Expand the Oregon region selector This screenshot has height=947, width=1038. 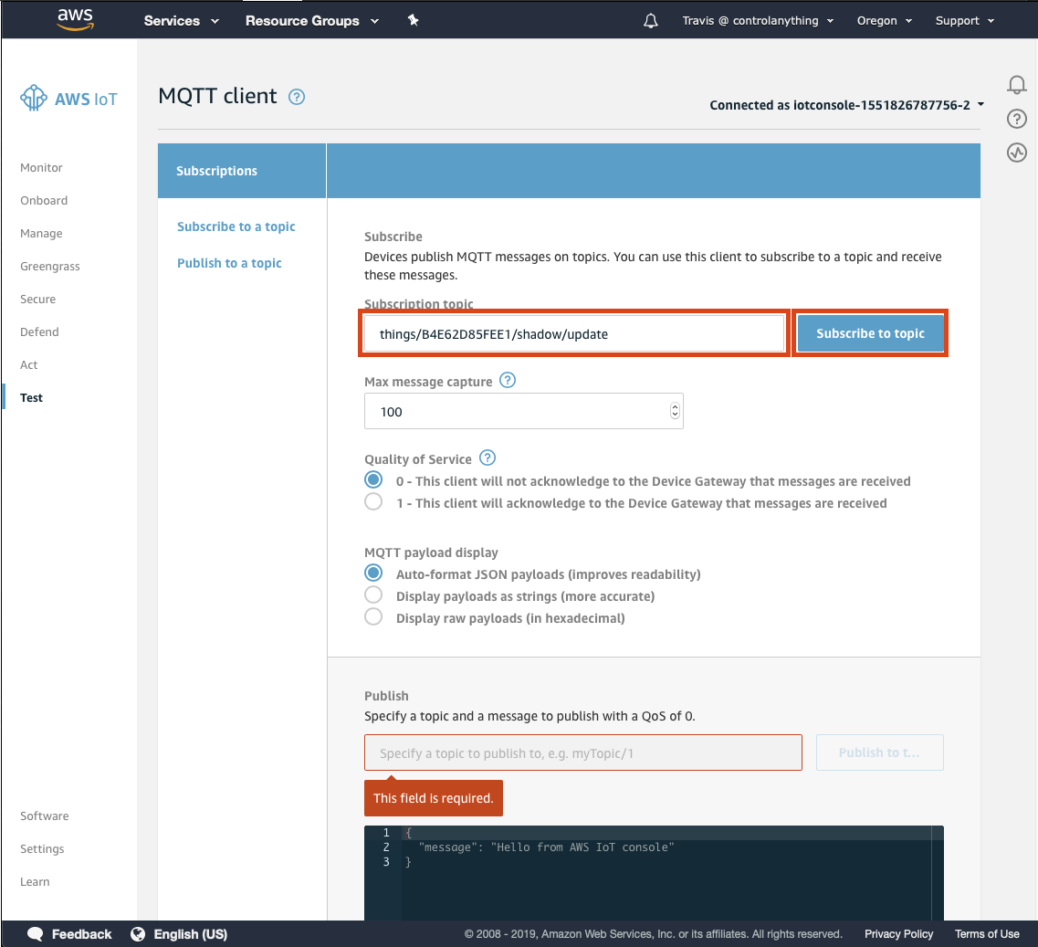pyautogui.click(x=884, y=20)
